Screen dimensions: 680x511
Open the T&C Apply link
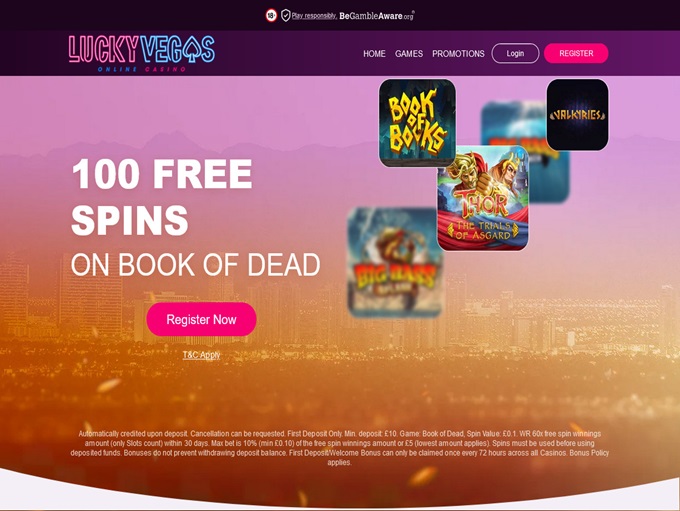pos(201,355)
